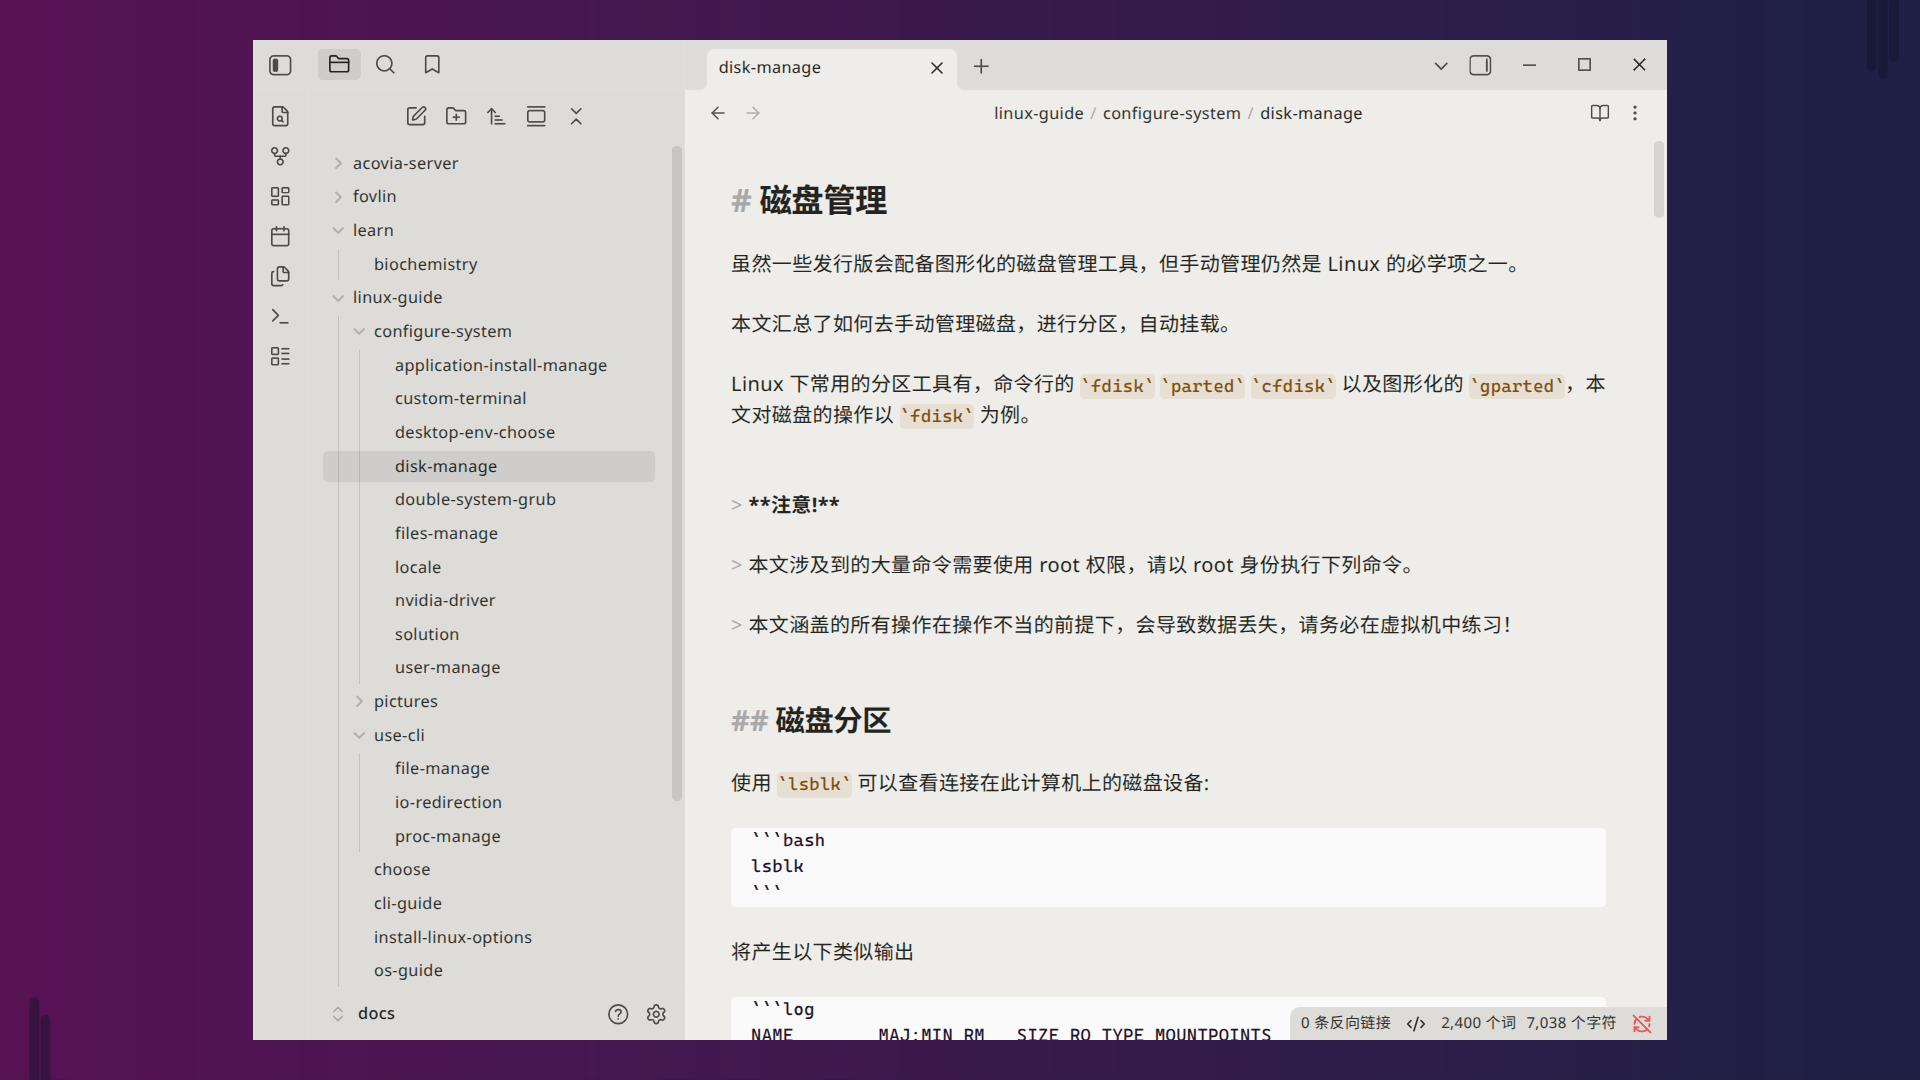The width and height of the screenshot is (1920, 1080).
Task: Open graph view from the ribbon
Action: 280,156
